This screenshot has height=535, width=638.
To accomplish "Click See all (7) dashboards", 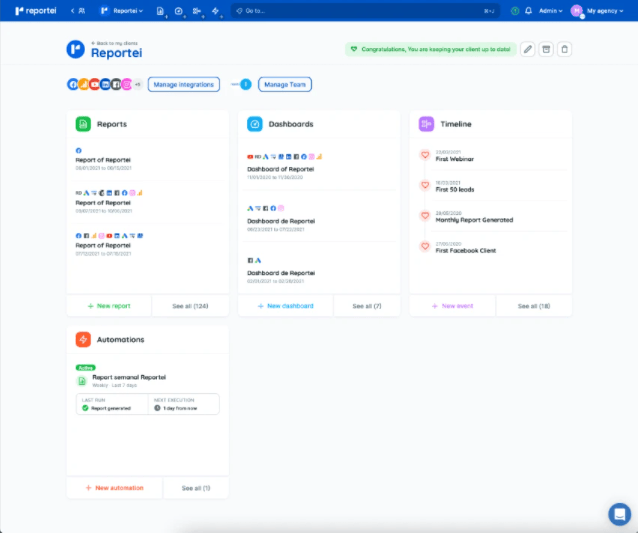I will [367, 306].
